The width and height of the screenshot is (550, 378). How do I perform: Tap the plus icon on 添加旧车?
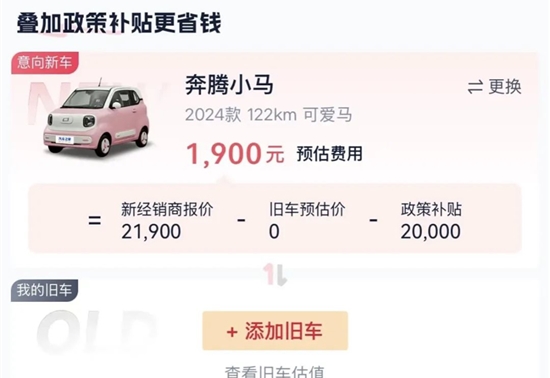click(x=232, y=332)
